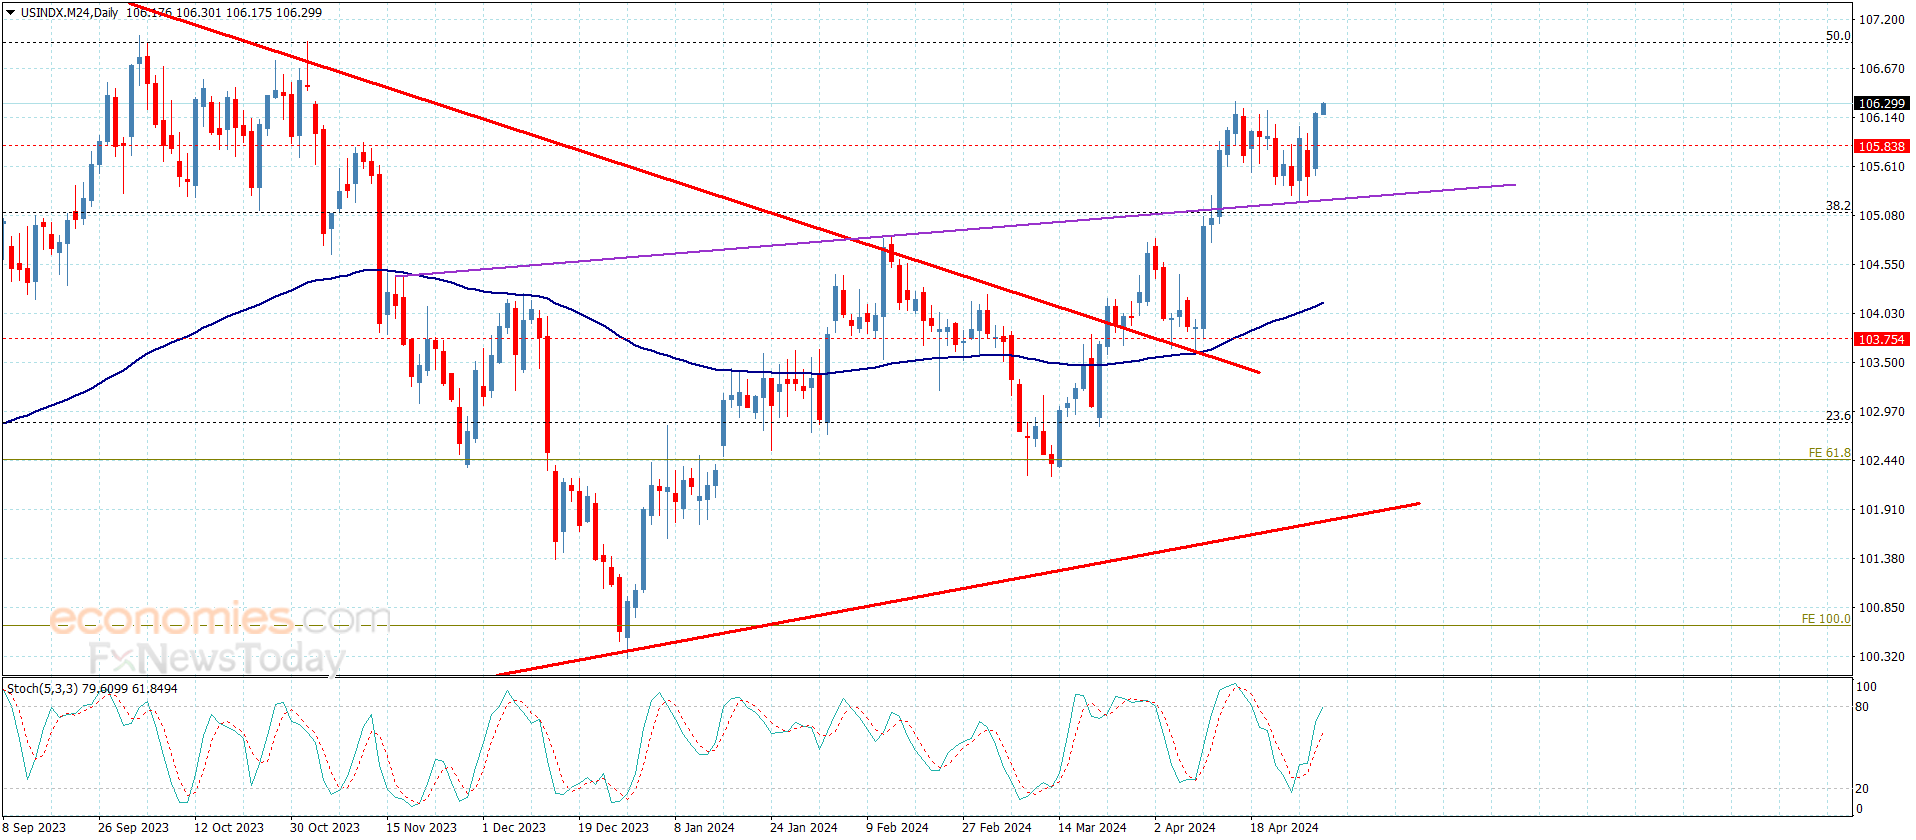The image size is (1916, 840).
Task: Select the OHLC values 106.176 106.301 106.175 106.299
Action: 224,13
